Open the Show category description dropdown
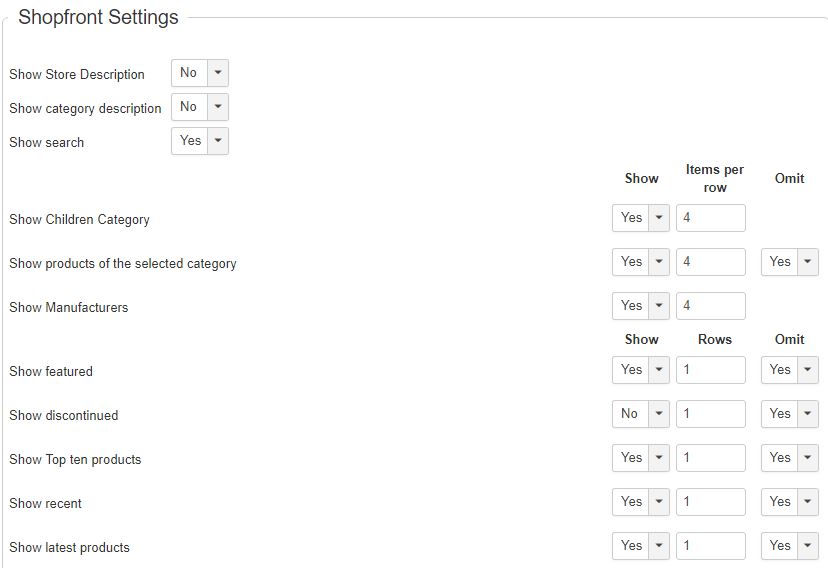Image resolution: width=828 pixels, height=568 pixels. tap(200, 107)
